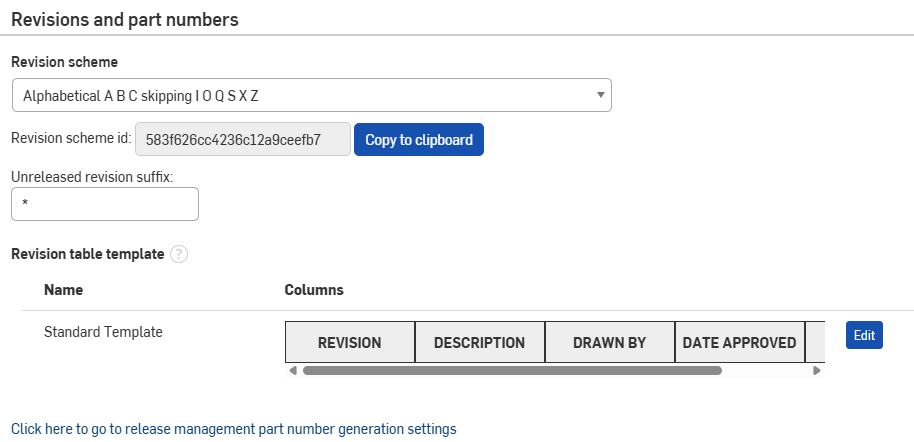Click the columns scrollbar right arrow
The width and height of the screenshot is (914, 442).
817,370
